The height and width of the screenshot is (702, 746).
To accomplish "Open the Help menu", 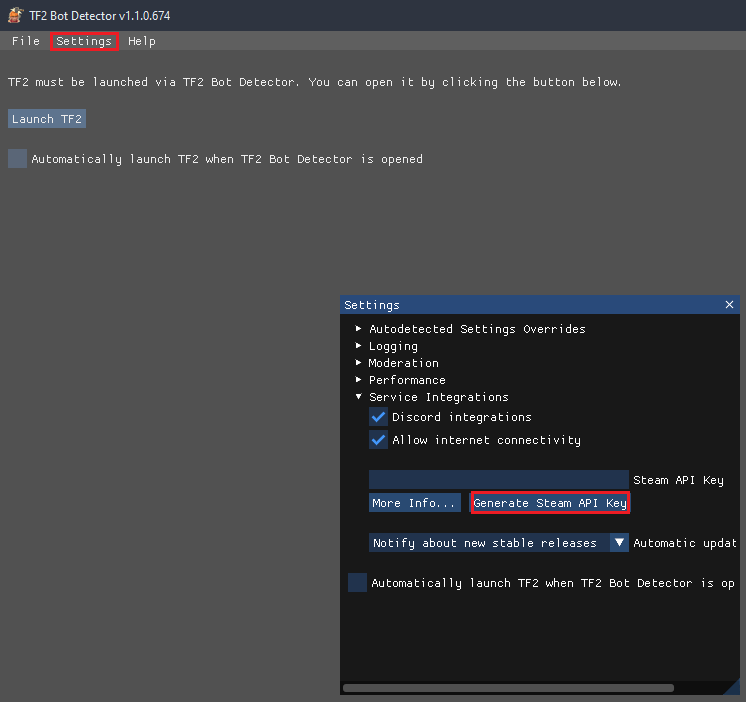I will [142, 41].
